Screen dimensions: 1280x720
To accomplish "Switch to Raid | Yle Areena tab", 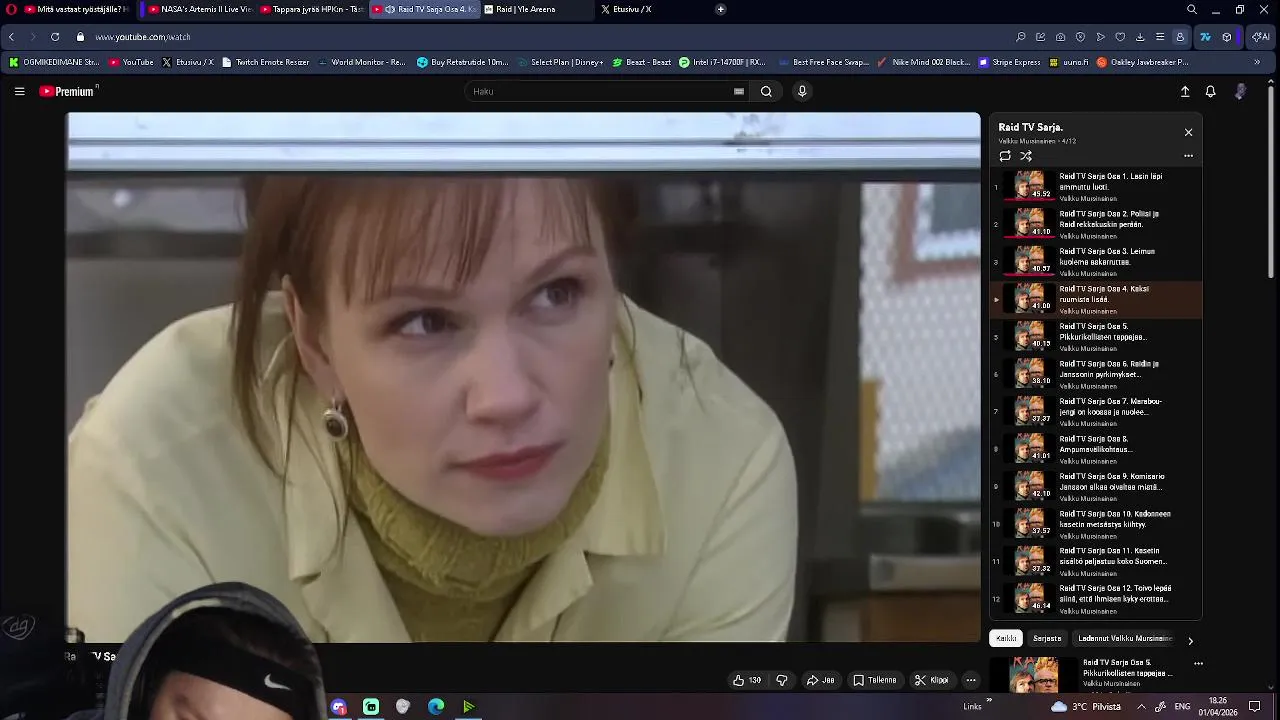I will click(535, 9).
